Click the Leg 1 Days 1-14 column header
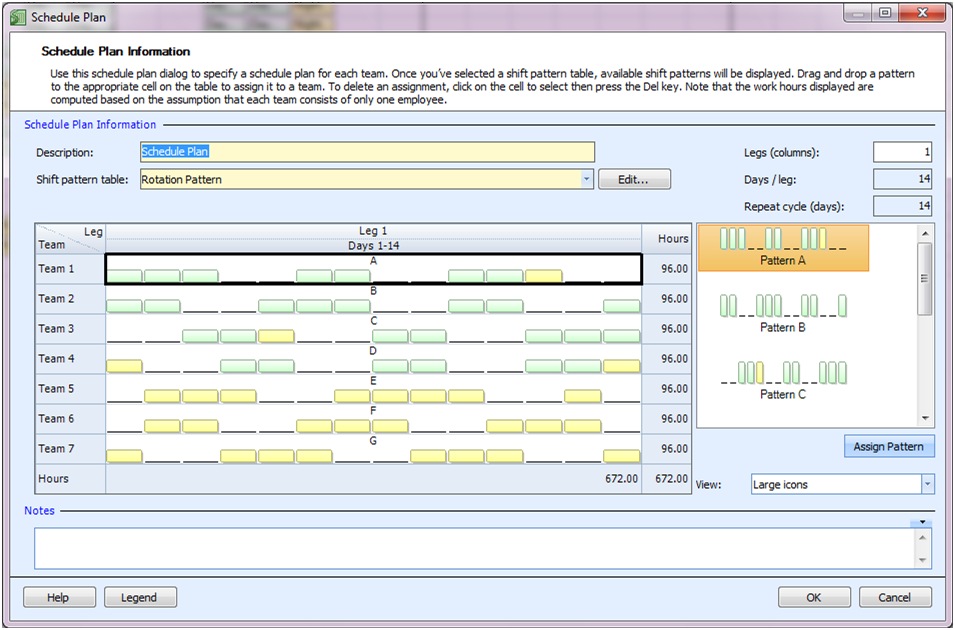955x630 pixels. [373, 238]
